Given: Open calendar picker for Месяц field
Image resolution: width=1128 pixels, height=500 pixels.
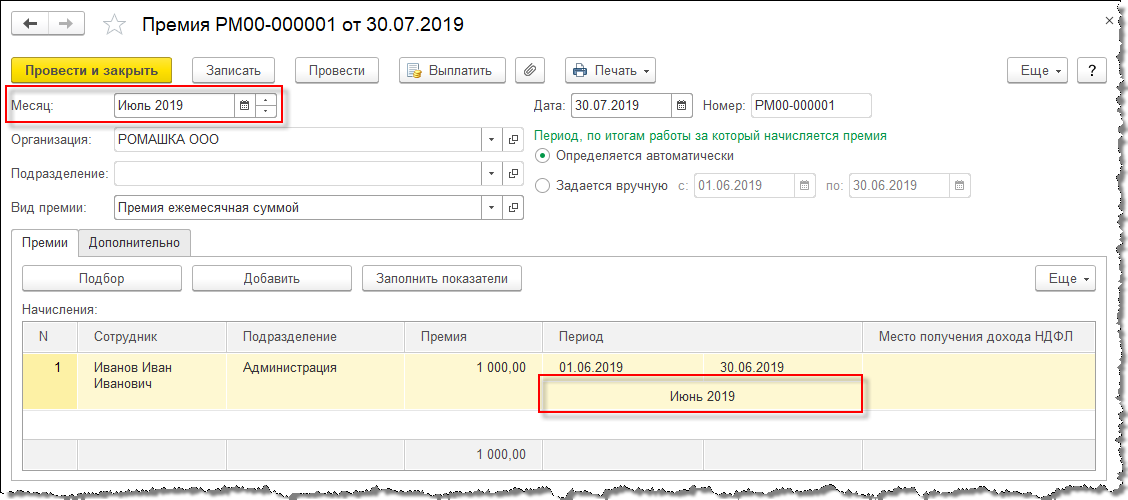Looking at the screenshot, I should (x=244, y=105).
